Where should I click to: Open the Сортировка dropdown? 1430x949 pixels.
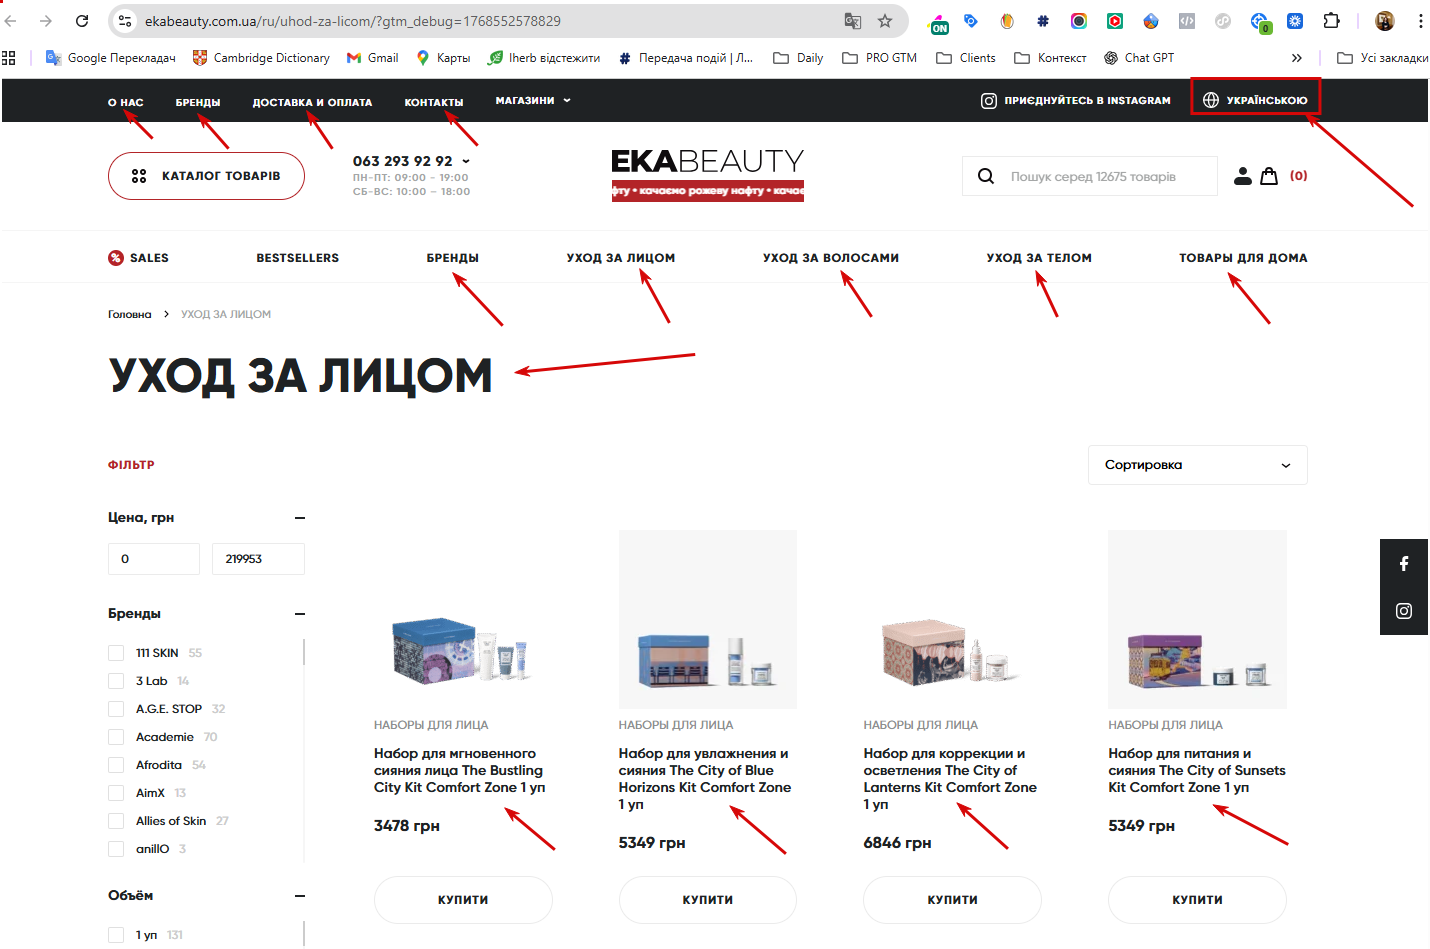1197,465
